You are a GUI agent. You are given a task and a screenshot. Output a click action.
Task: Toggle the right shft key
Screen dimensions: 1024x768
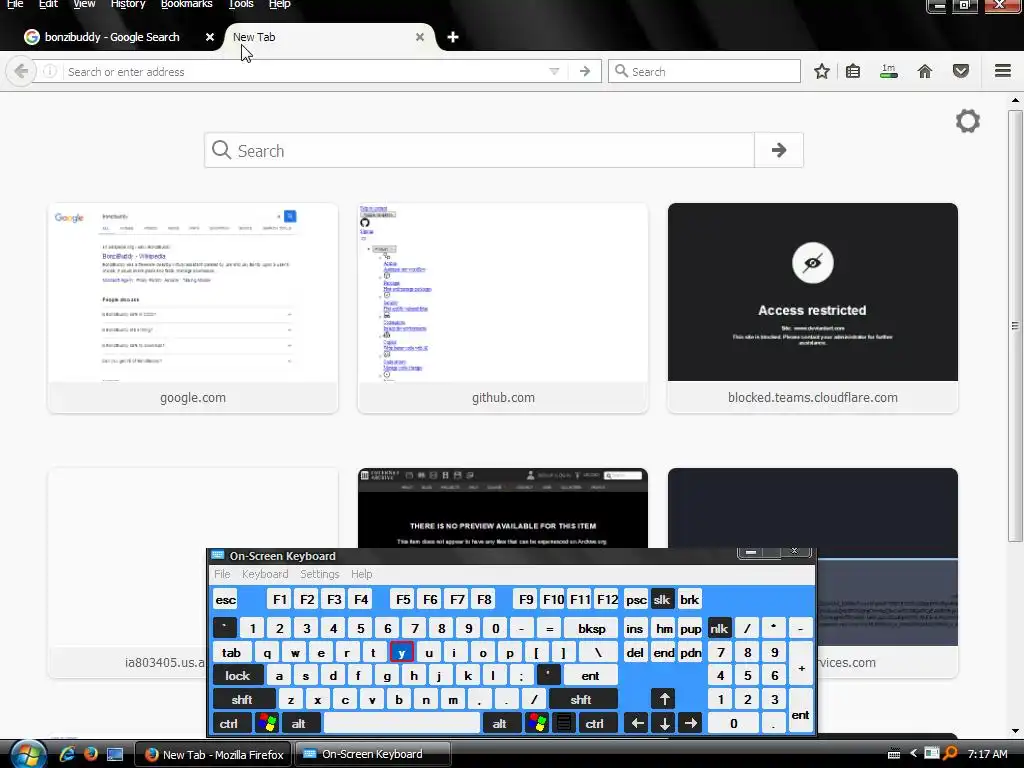coord(581,699)
